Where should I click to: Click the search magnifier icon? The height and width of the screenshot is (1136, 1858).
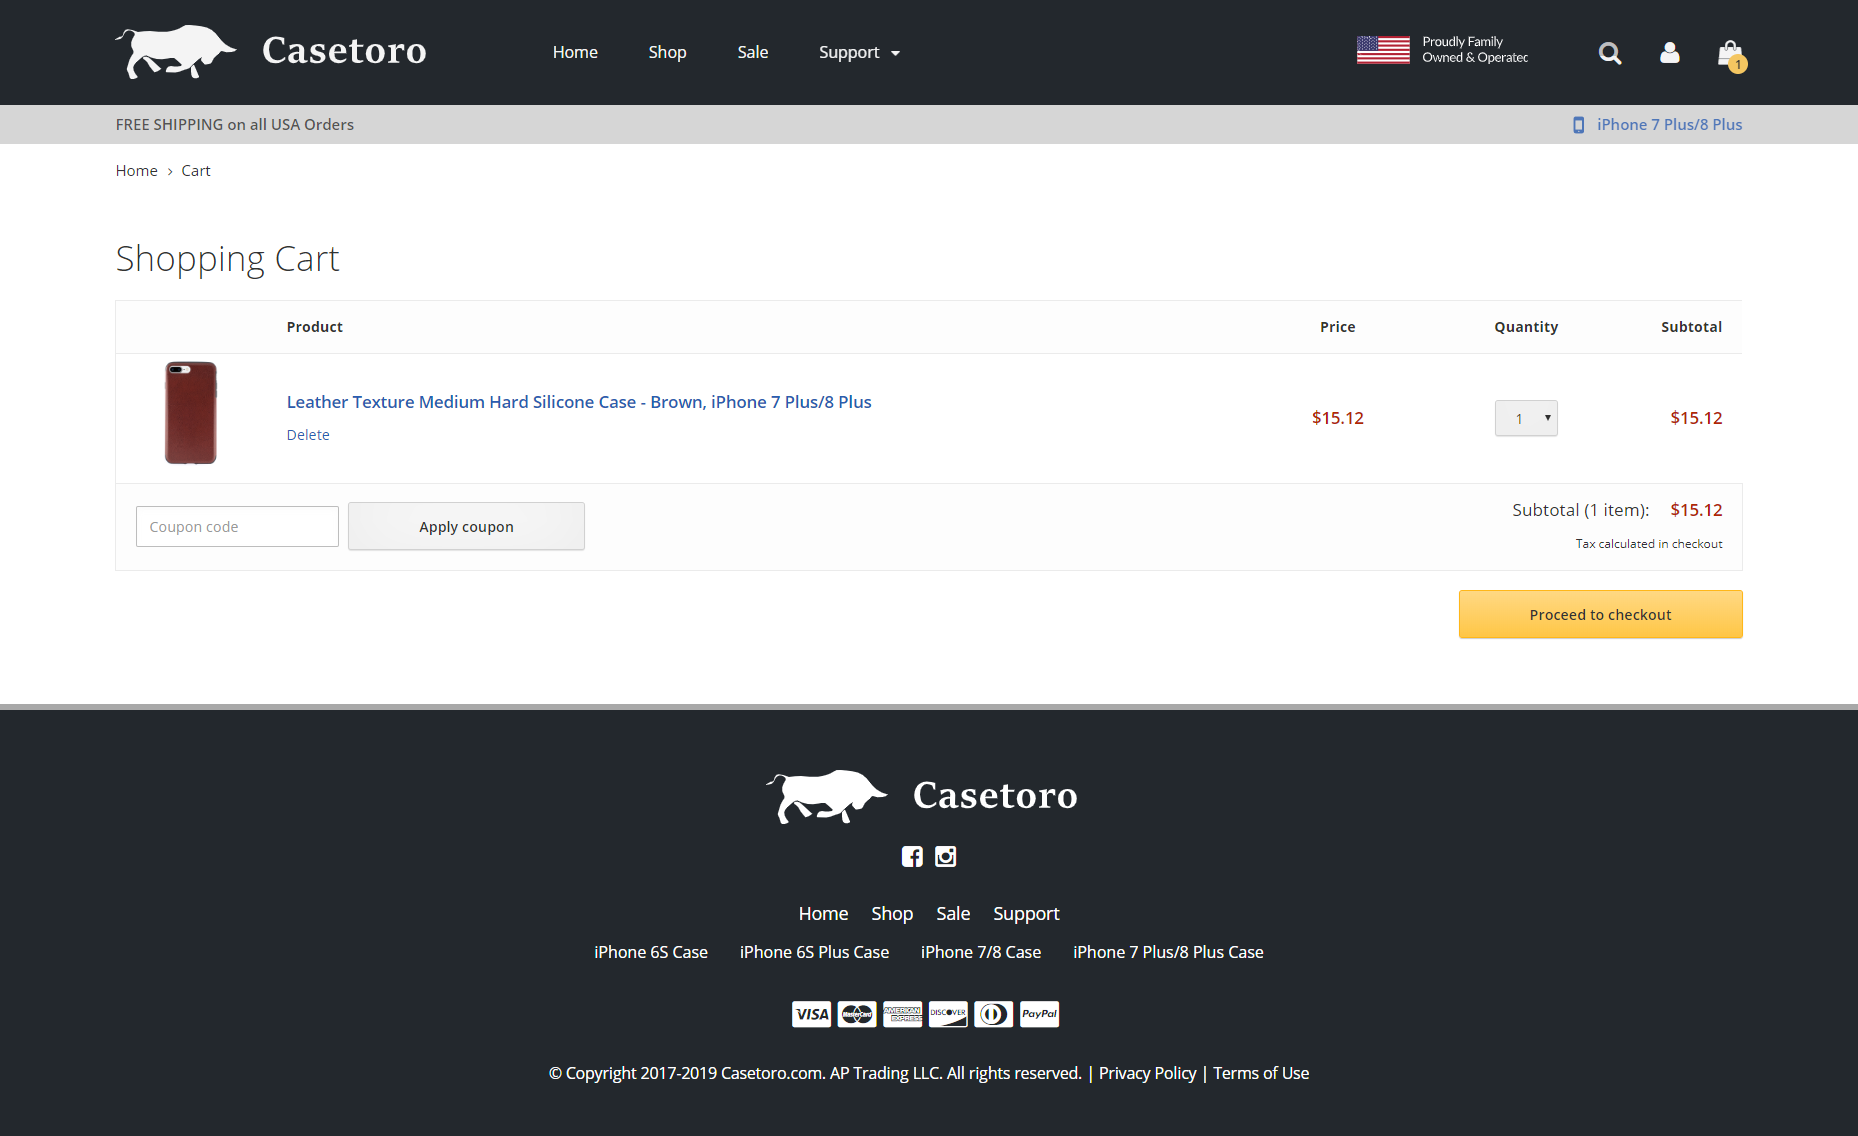click(1609, 53)
